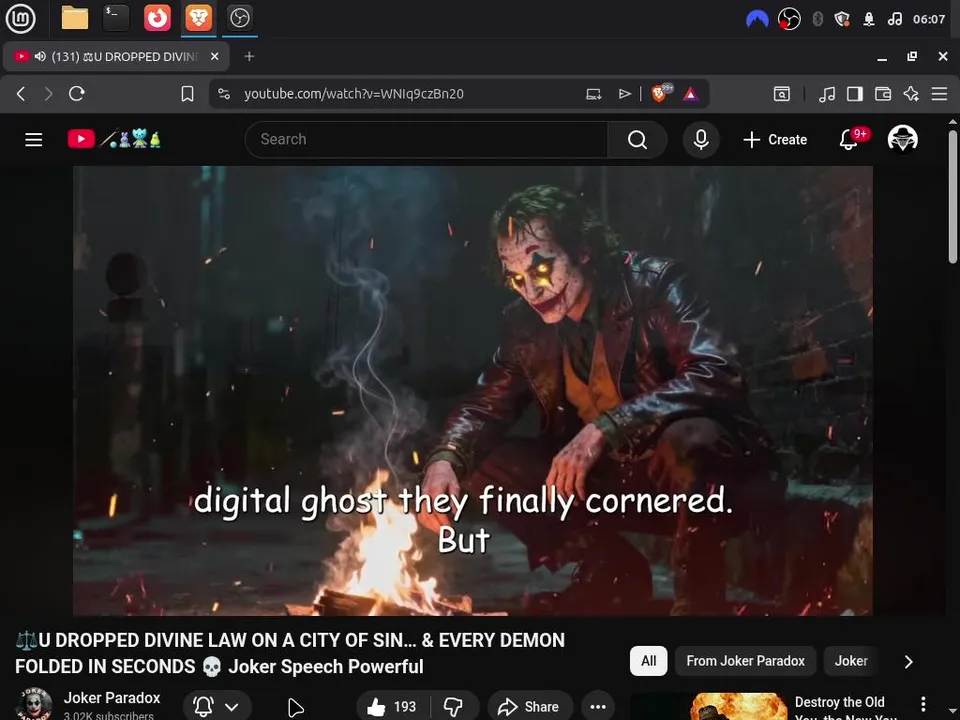The height and width of the screenshot is (720, 960).
Task: Open the account avatar menu
Action: (x=902, y=139)
